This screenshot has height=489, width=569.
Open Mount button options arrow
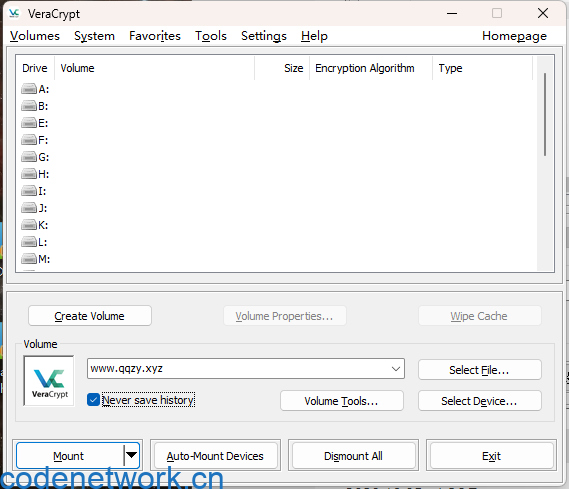[x=131, y=455]
